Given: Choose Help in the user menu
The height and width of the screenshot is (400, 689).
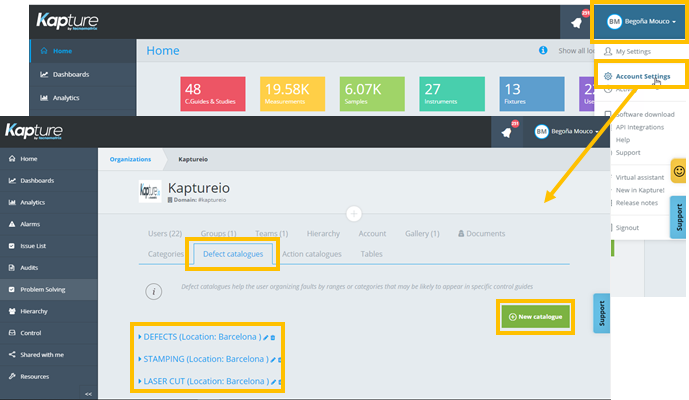Looking at the screenshot, I should tap(623, 140).
